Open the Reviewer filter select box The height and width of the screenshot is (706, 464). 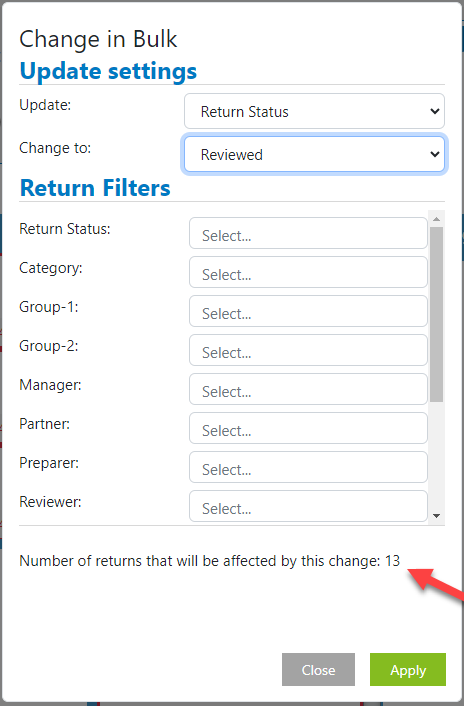point(308,506)
